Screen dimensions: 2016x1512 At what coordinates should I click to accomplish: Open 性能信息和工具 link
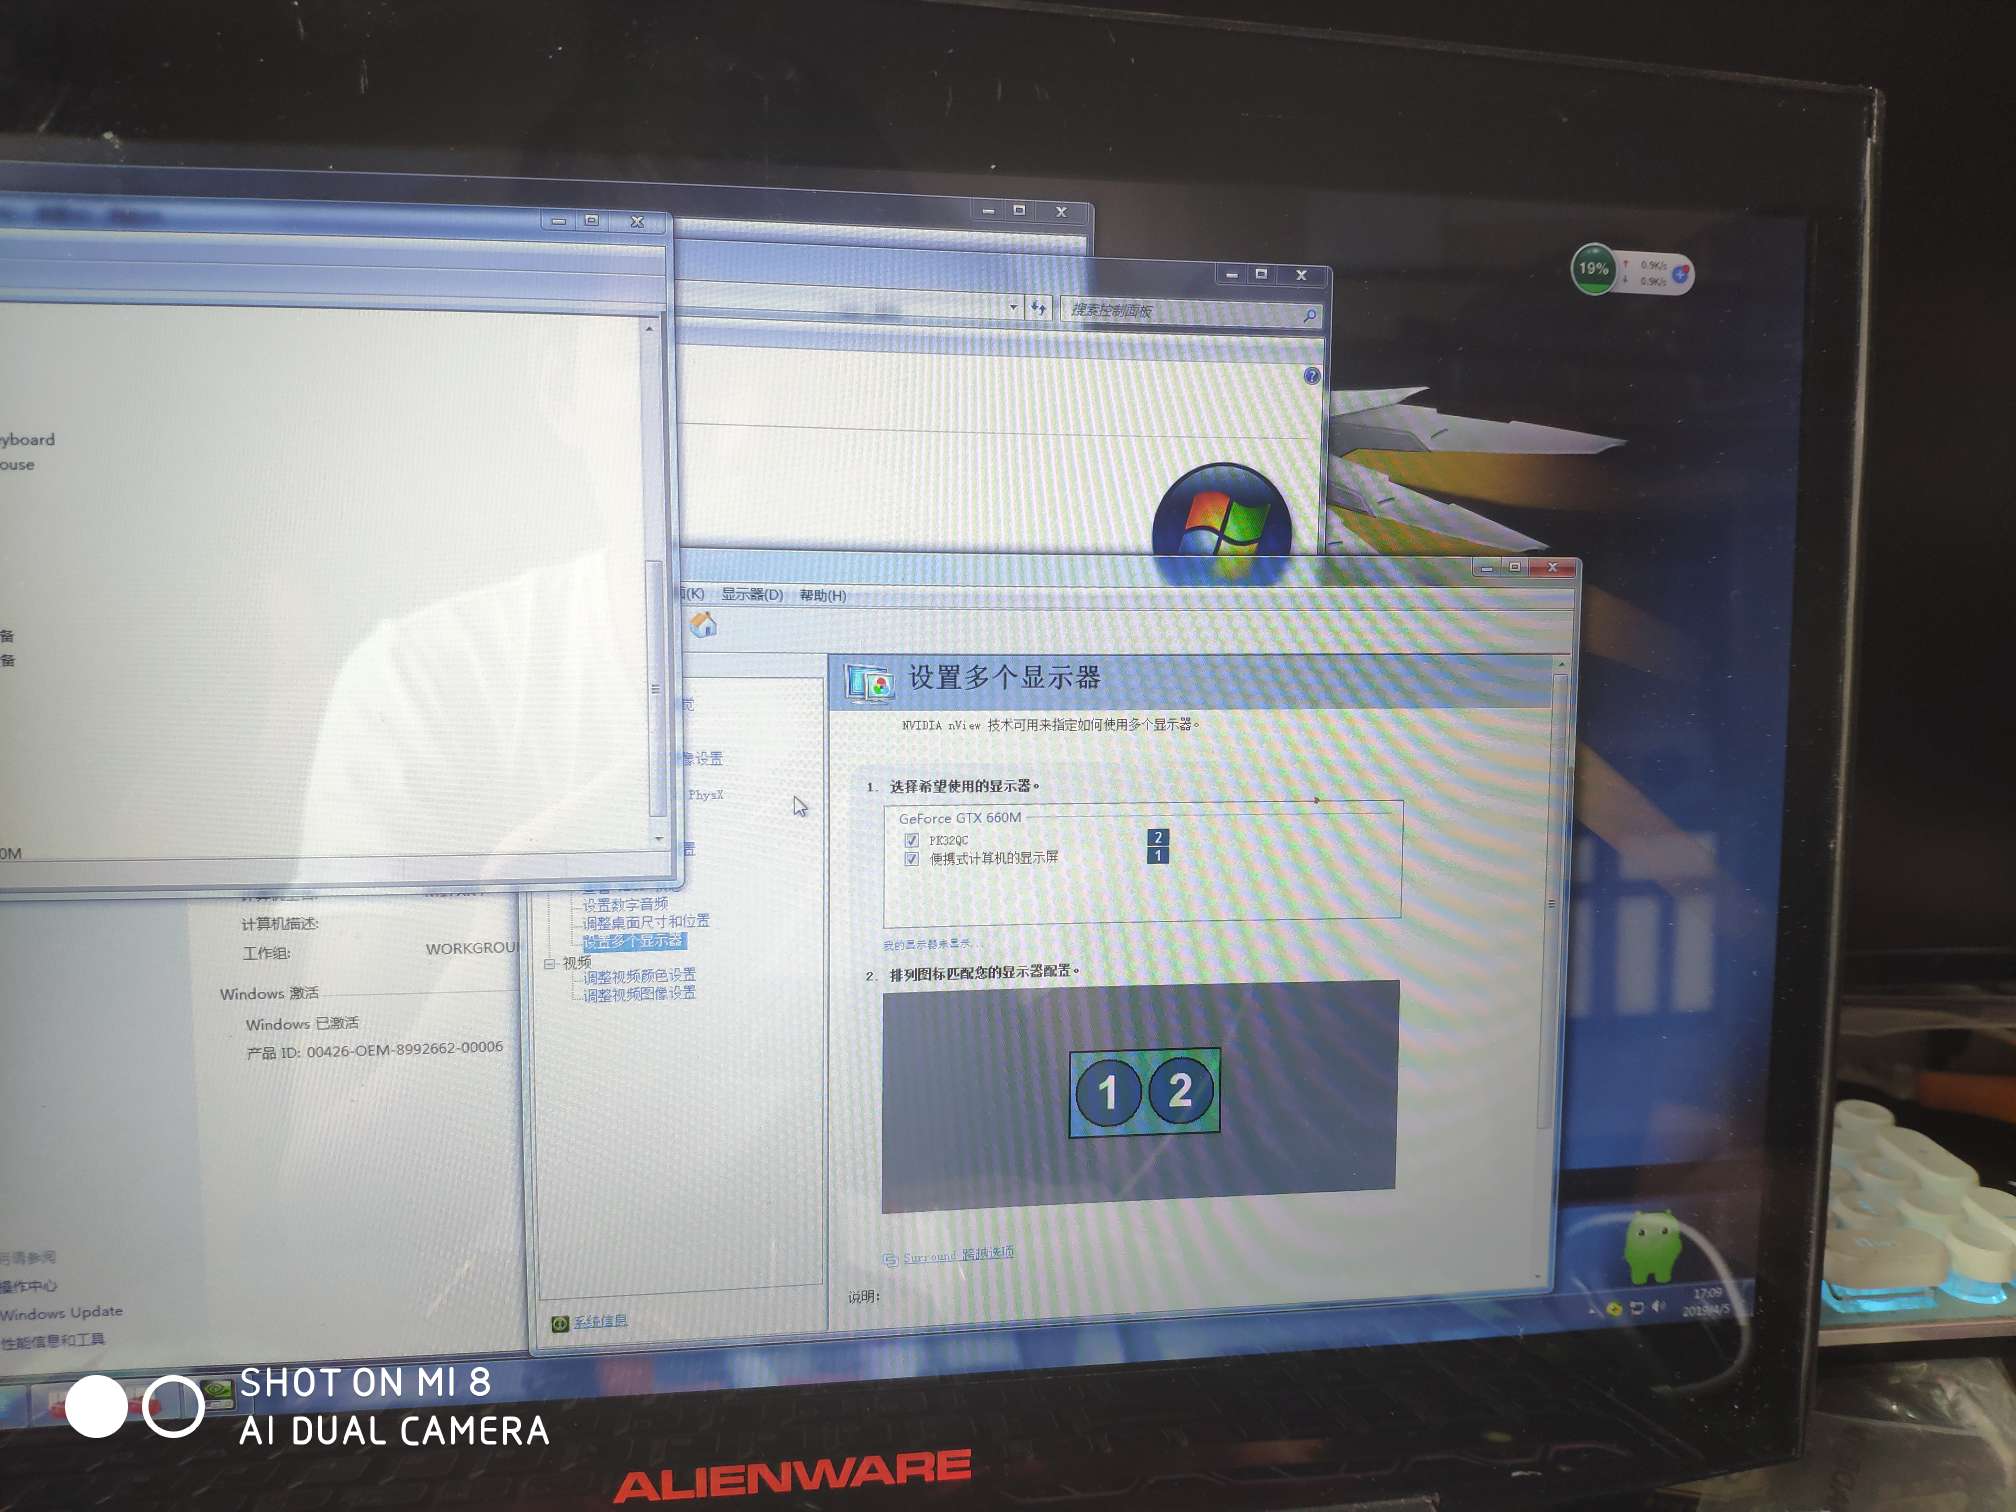(x=52, y=1341)
